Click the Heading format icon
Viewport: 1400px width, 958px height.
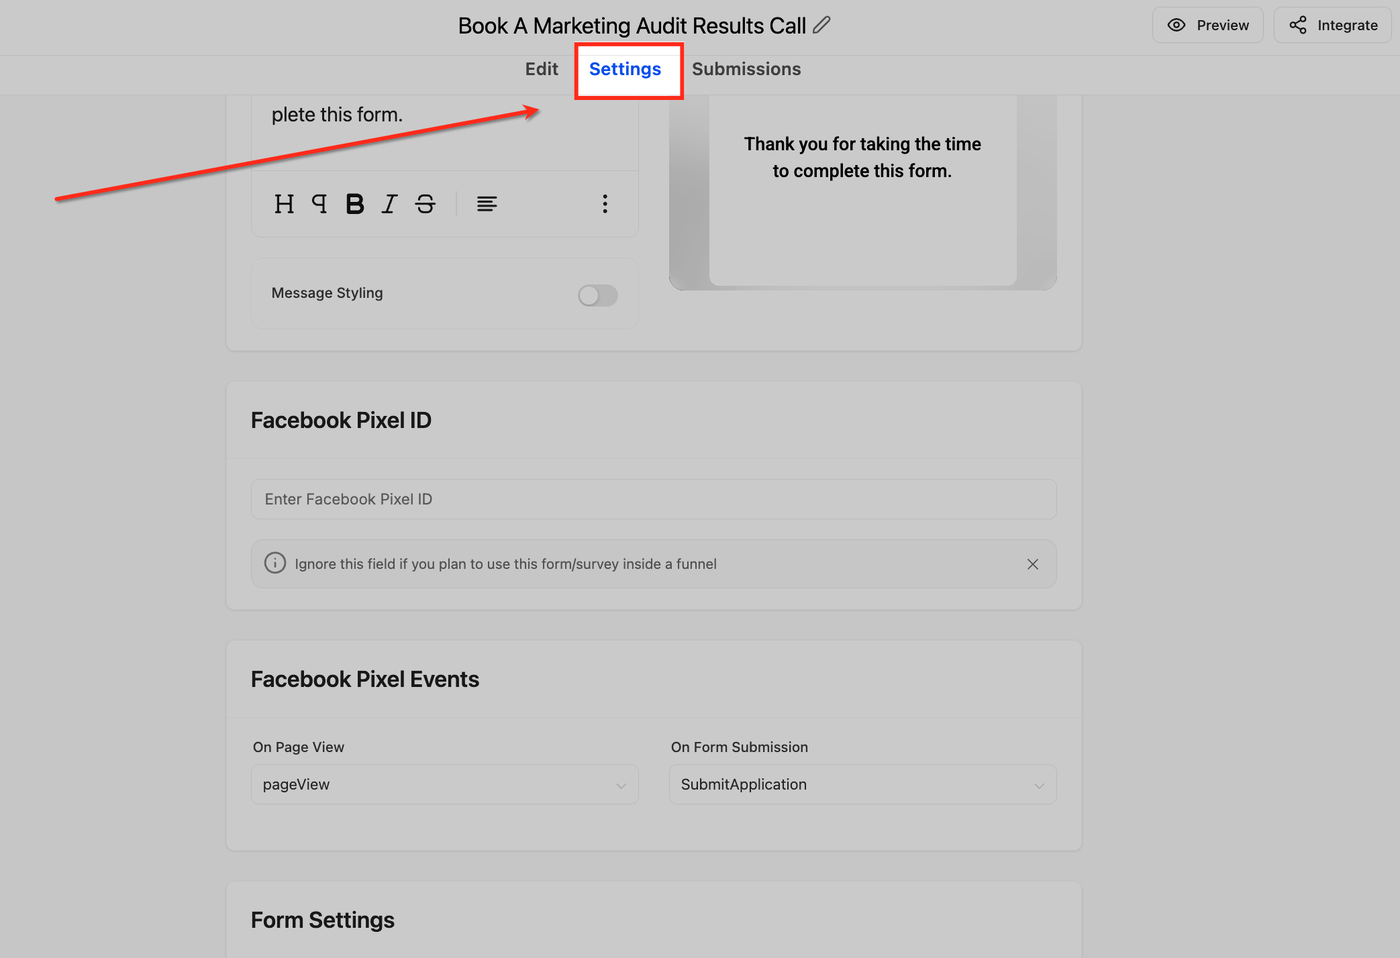click(284, 204)
